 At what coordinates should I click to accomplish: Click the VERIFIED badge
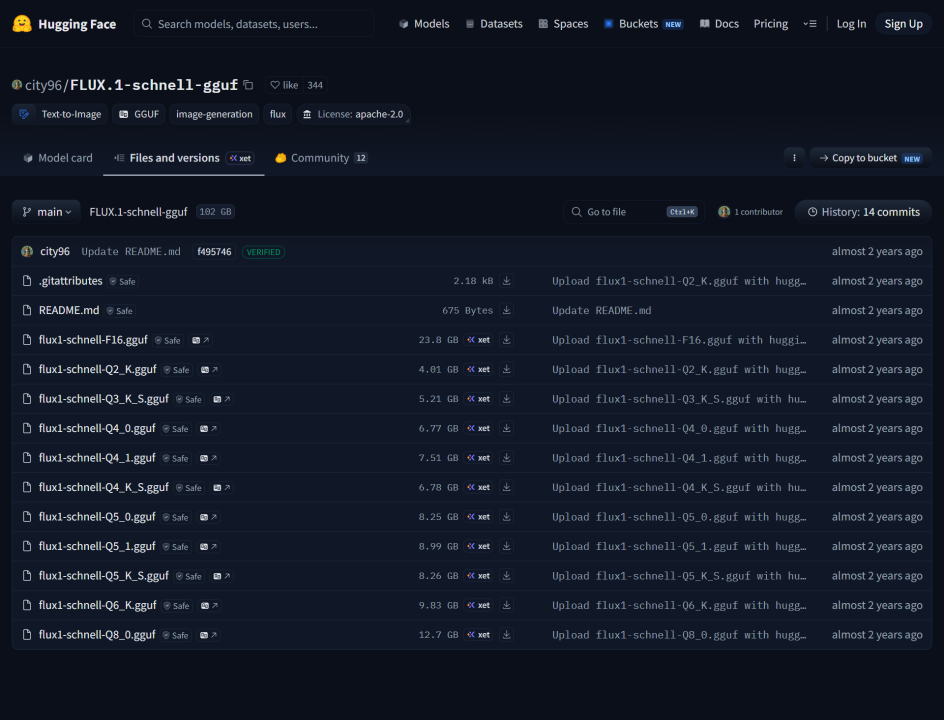263,252
